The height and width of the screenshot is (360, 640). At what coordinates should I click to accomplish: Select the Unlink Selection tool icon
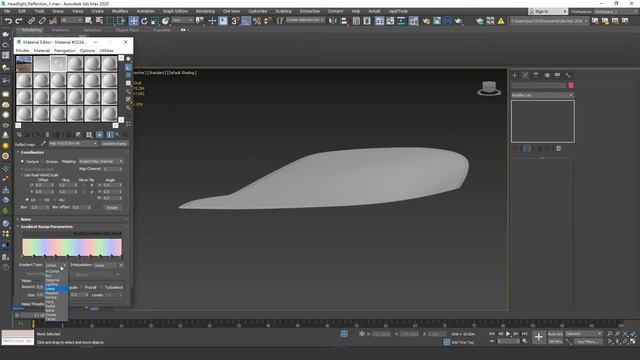coord(42,21)
